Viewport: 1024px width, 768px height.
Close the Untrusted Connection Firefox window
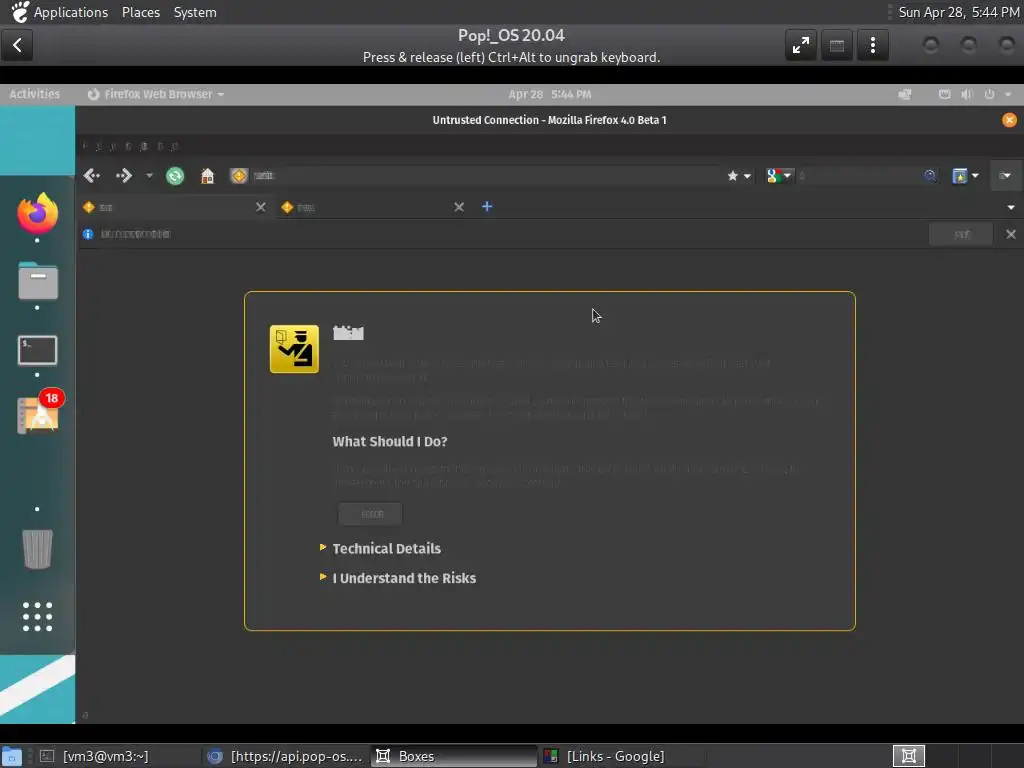[x=1009, y=120]
